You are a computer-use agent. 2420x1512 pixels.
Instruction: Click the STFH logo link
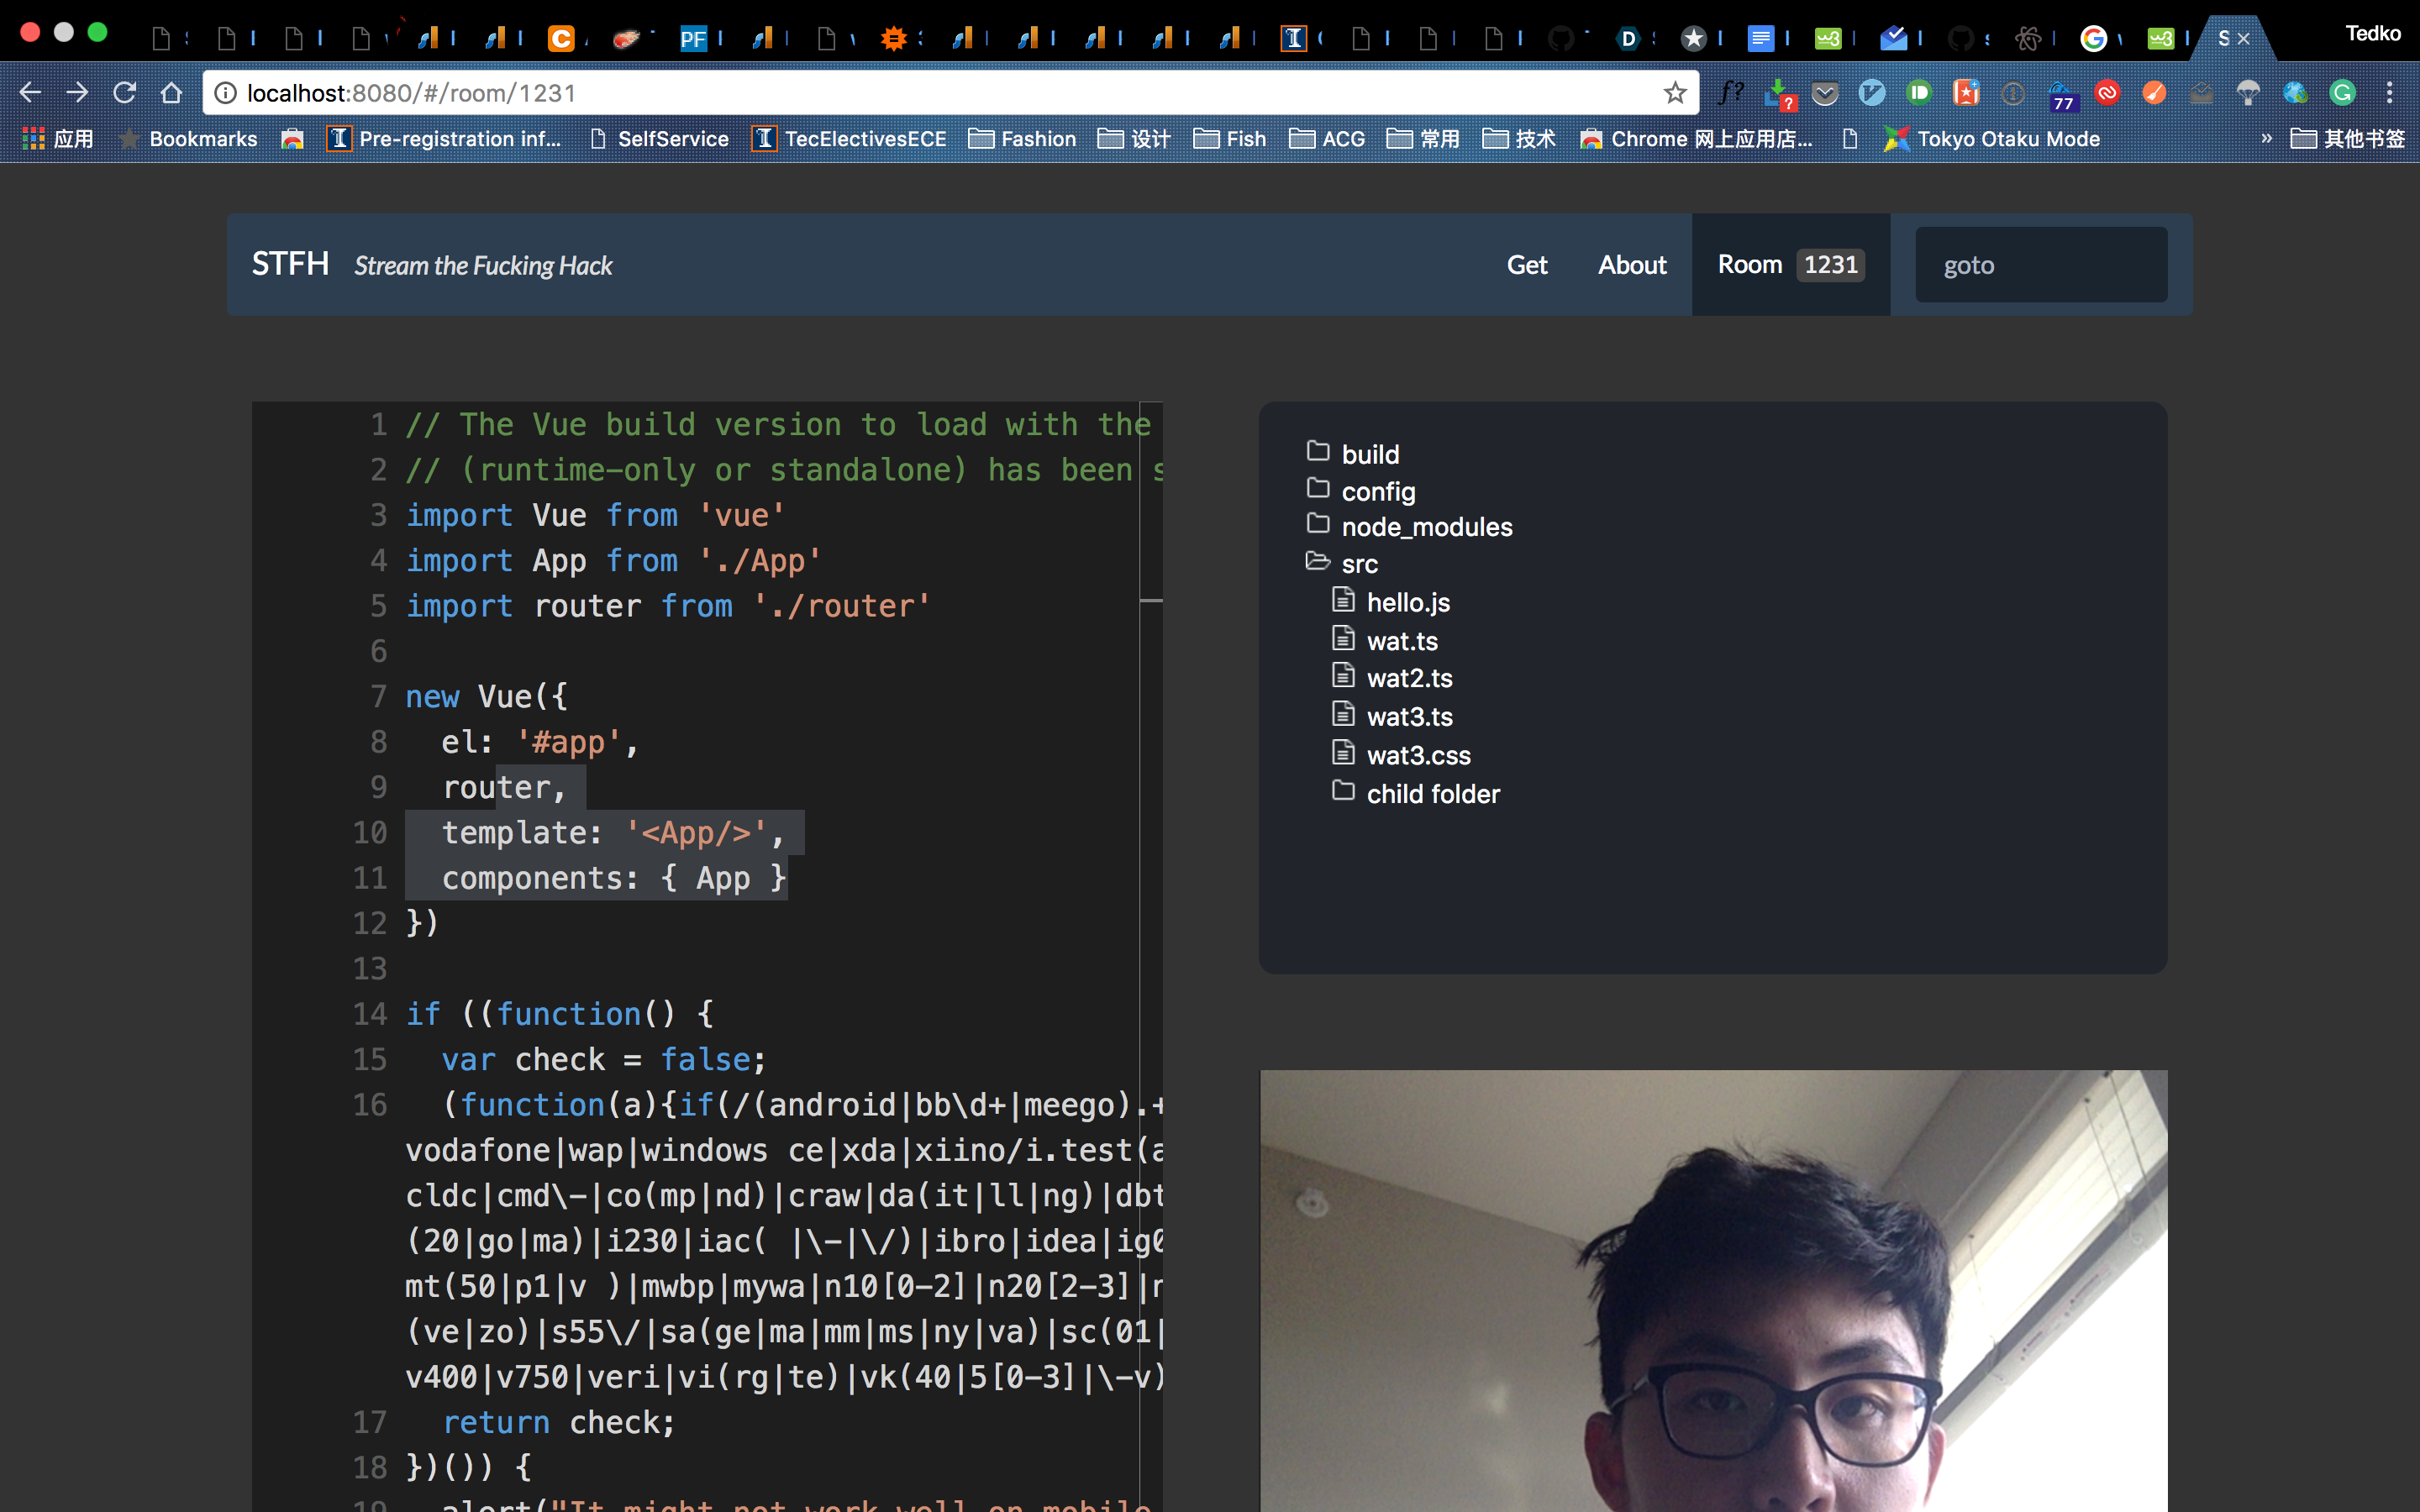click(290, 264)
